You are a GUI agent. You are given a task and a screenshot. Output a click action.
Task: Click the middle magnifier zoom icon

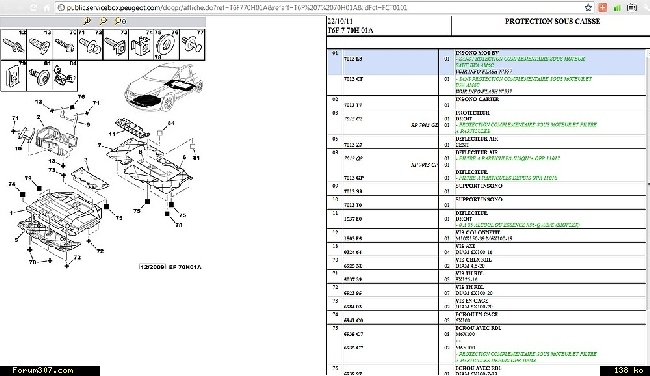click(x=103, y=21)
